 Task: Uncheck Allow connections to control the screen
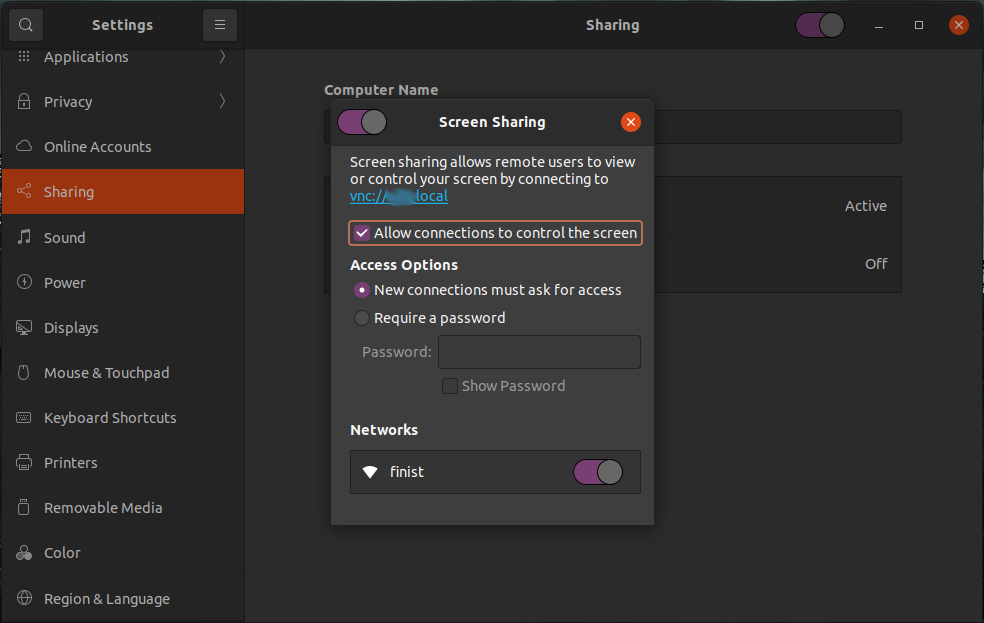pyautogui.click(x=362, y=233)
